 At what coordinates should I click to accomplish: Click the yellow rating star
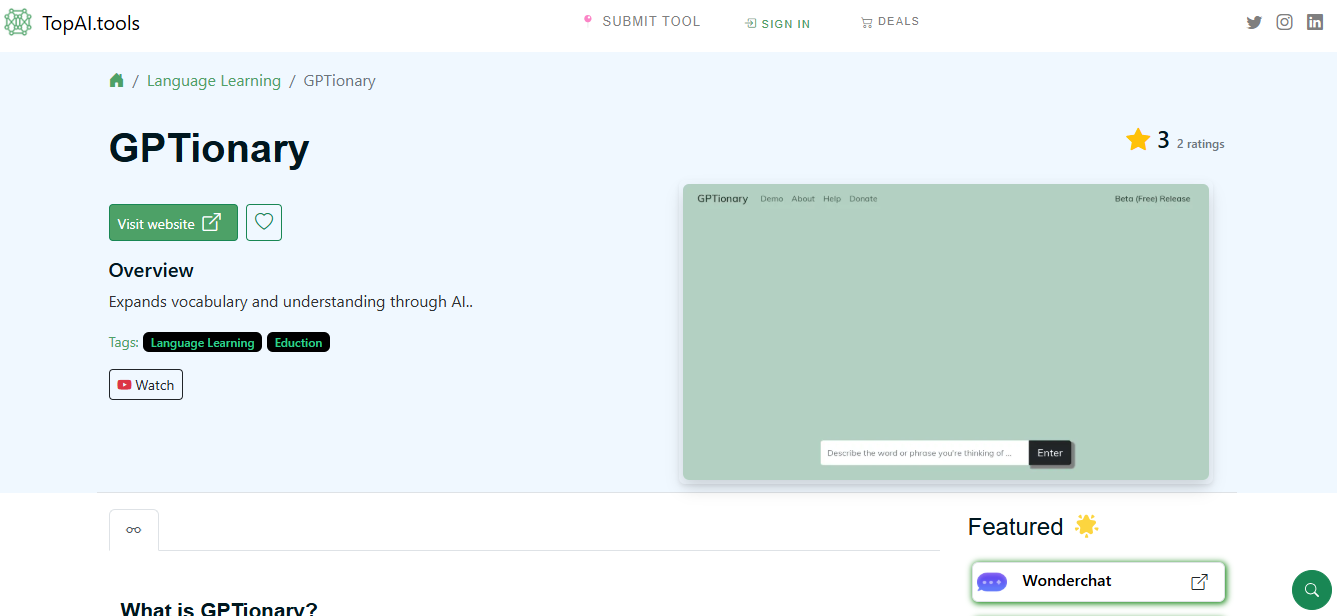[x=1138, y=140]
